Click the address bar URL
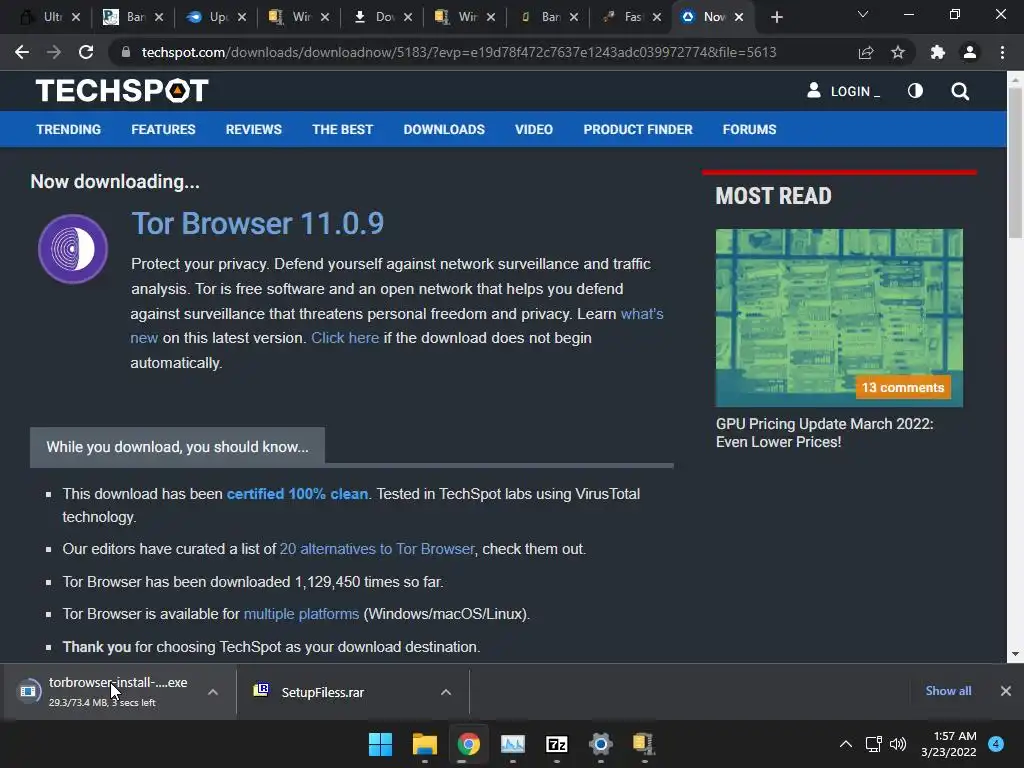The width and height of the screenshot is (1024, 768). pyautogui.click(x=458, y=52)
